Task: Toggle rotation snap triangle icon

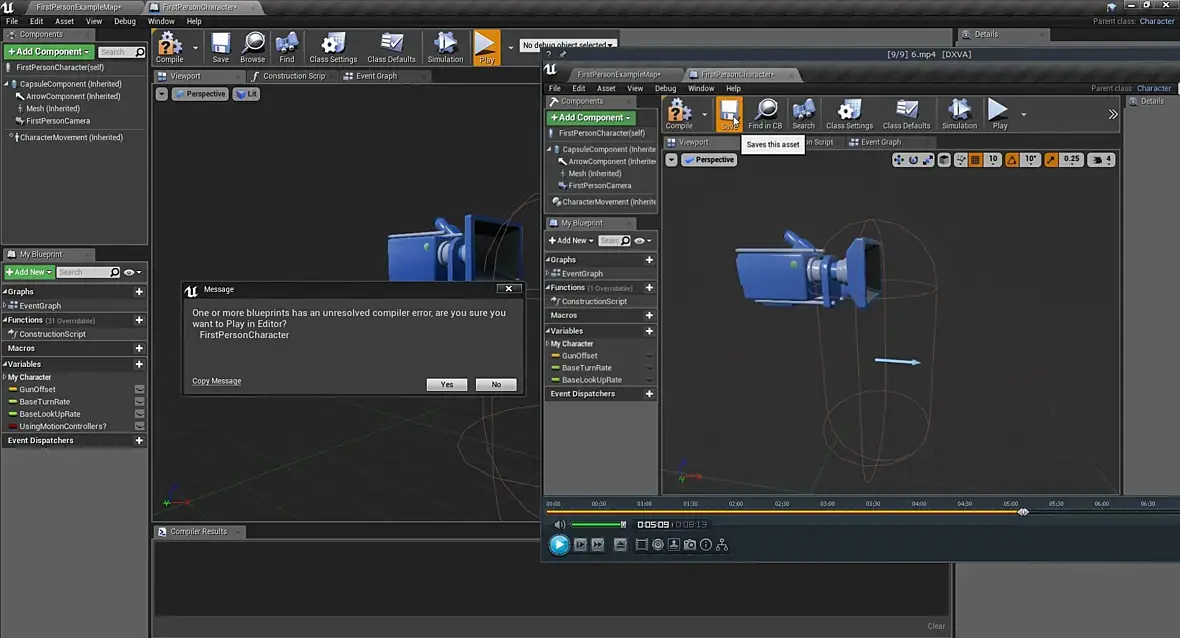Action: pos(1012,160)
